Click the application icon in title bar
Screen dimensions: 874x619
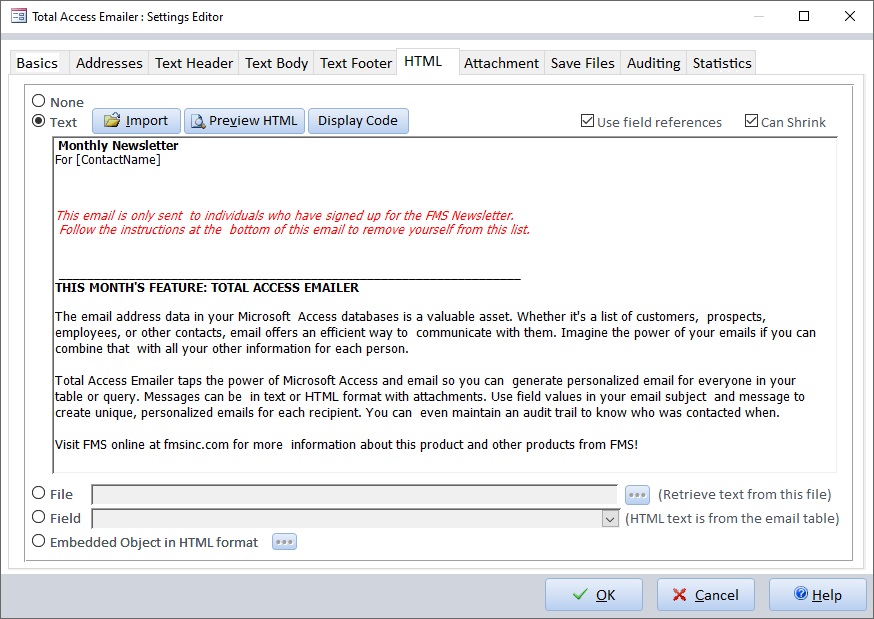[x=18, y=16]
